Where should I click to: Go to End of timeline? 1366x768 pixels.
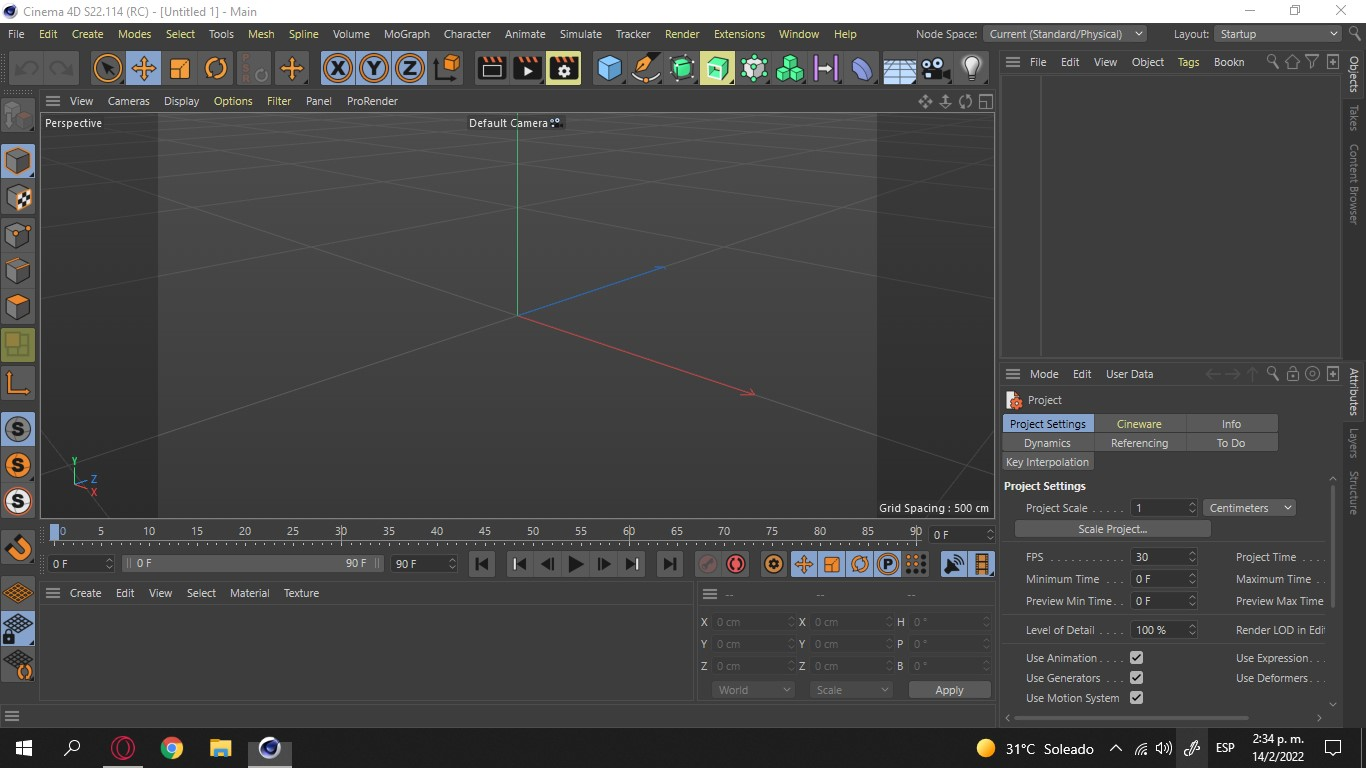click(670, 564)
